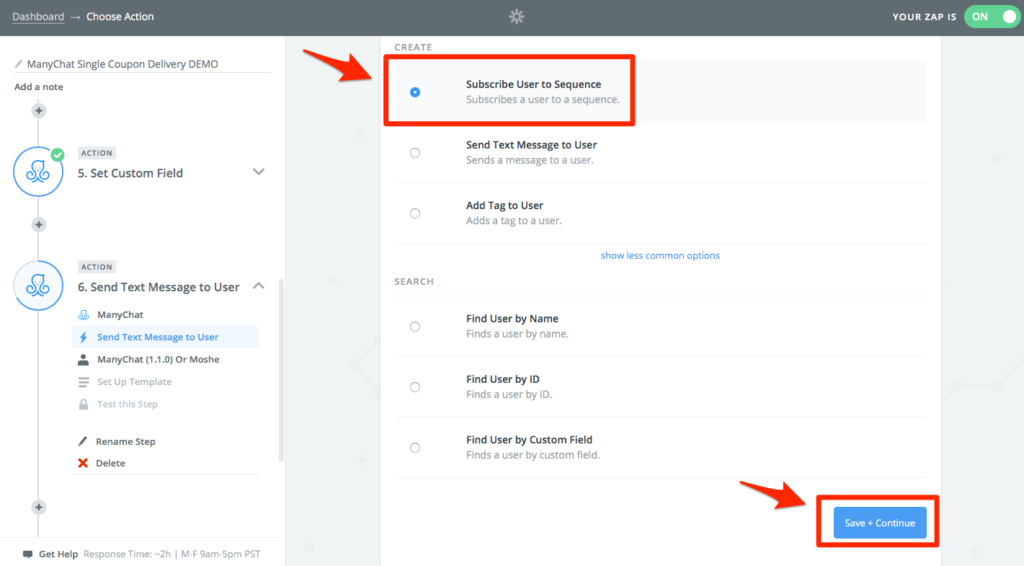Toggle the Zap ON switch

tap(992, 17)
